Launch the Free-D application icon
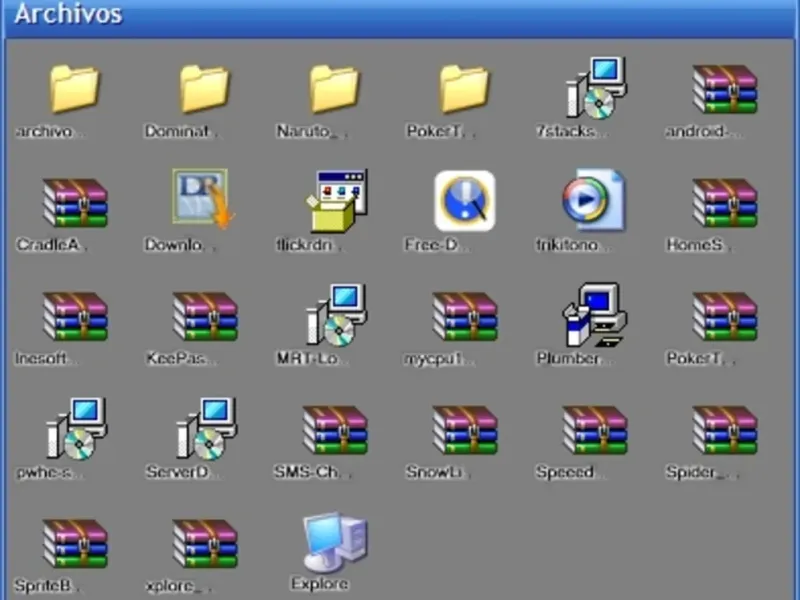Screen dimensions: 800x600 [x=465, y=201]
